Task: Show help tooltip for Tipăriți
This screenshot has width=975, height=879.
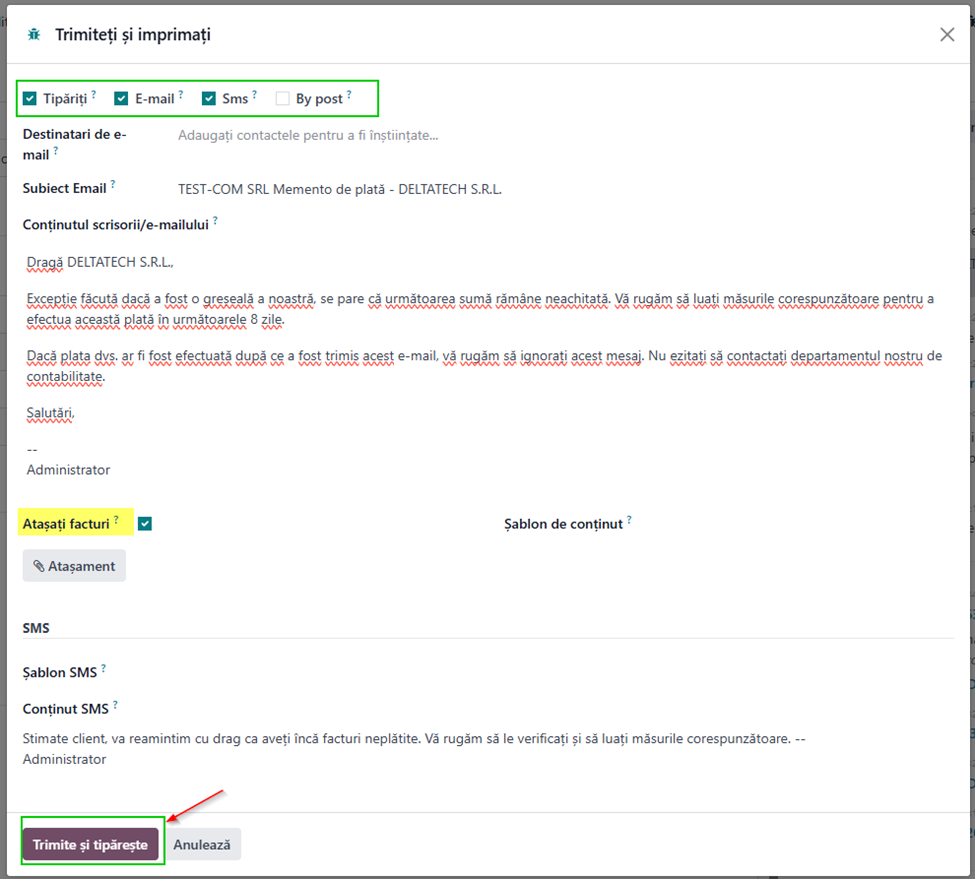Action: tap(93, 94)
